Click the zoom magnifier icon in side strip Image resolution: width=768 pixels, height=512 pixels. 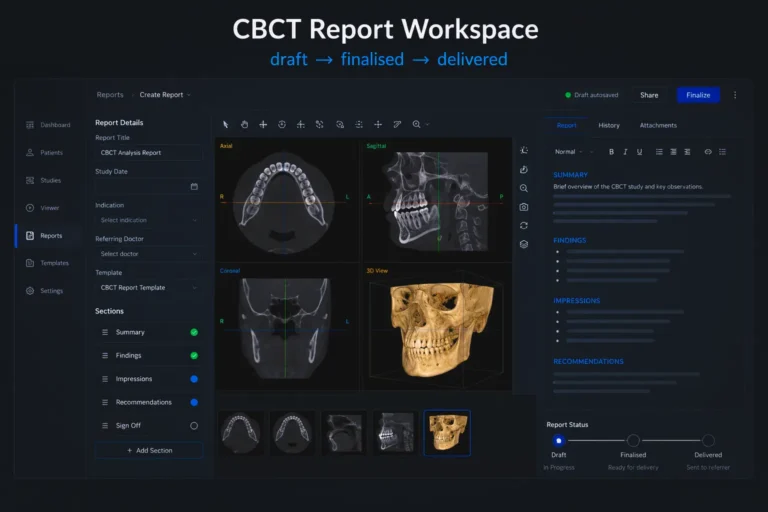click(x=524, y=188)
